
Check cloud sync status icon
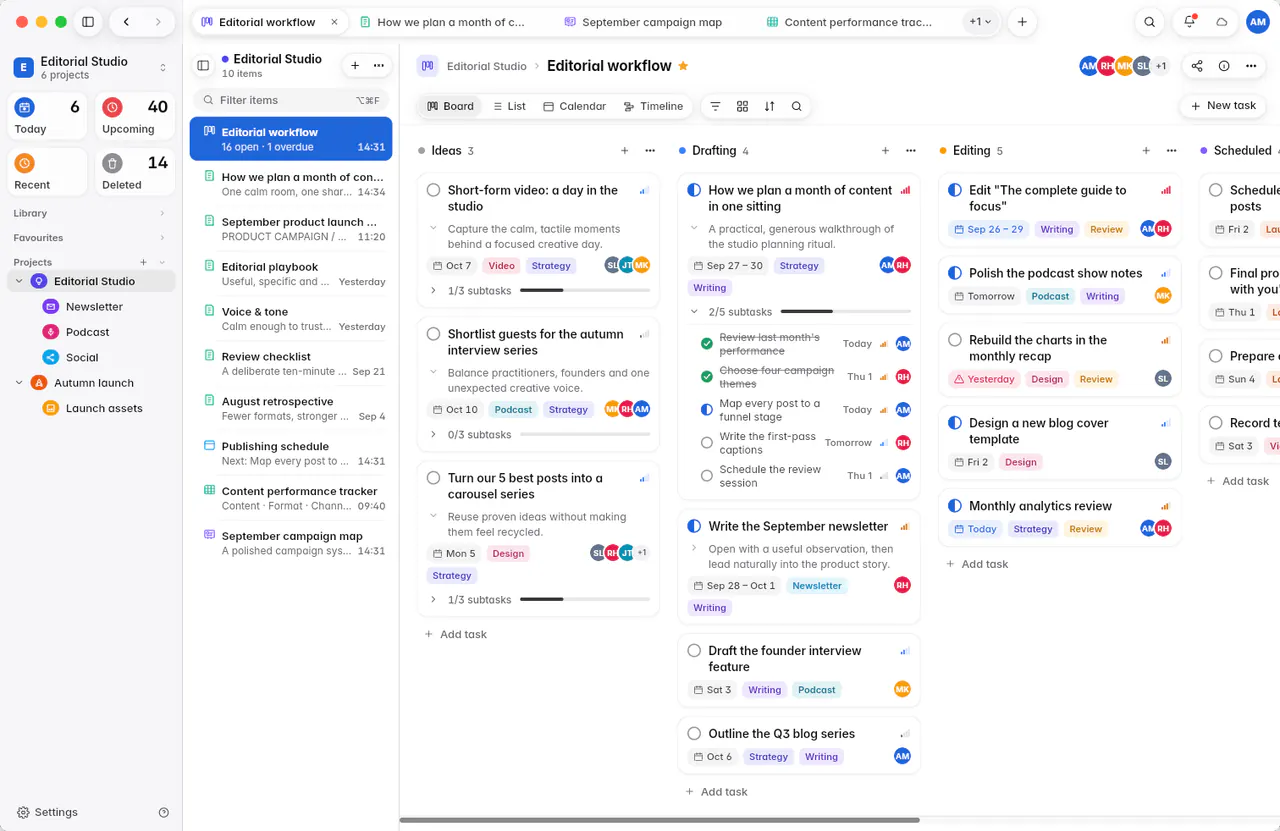click(x=1221, y=22)
